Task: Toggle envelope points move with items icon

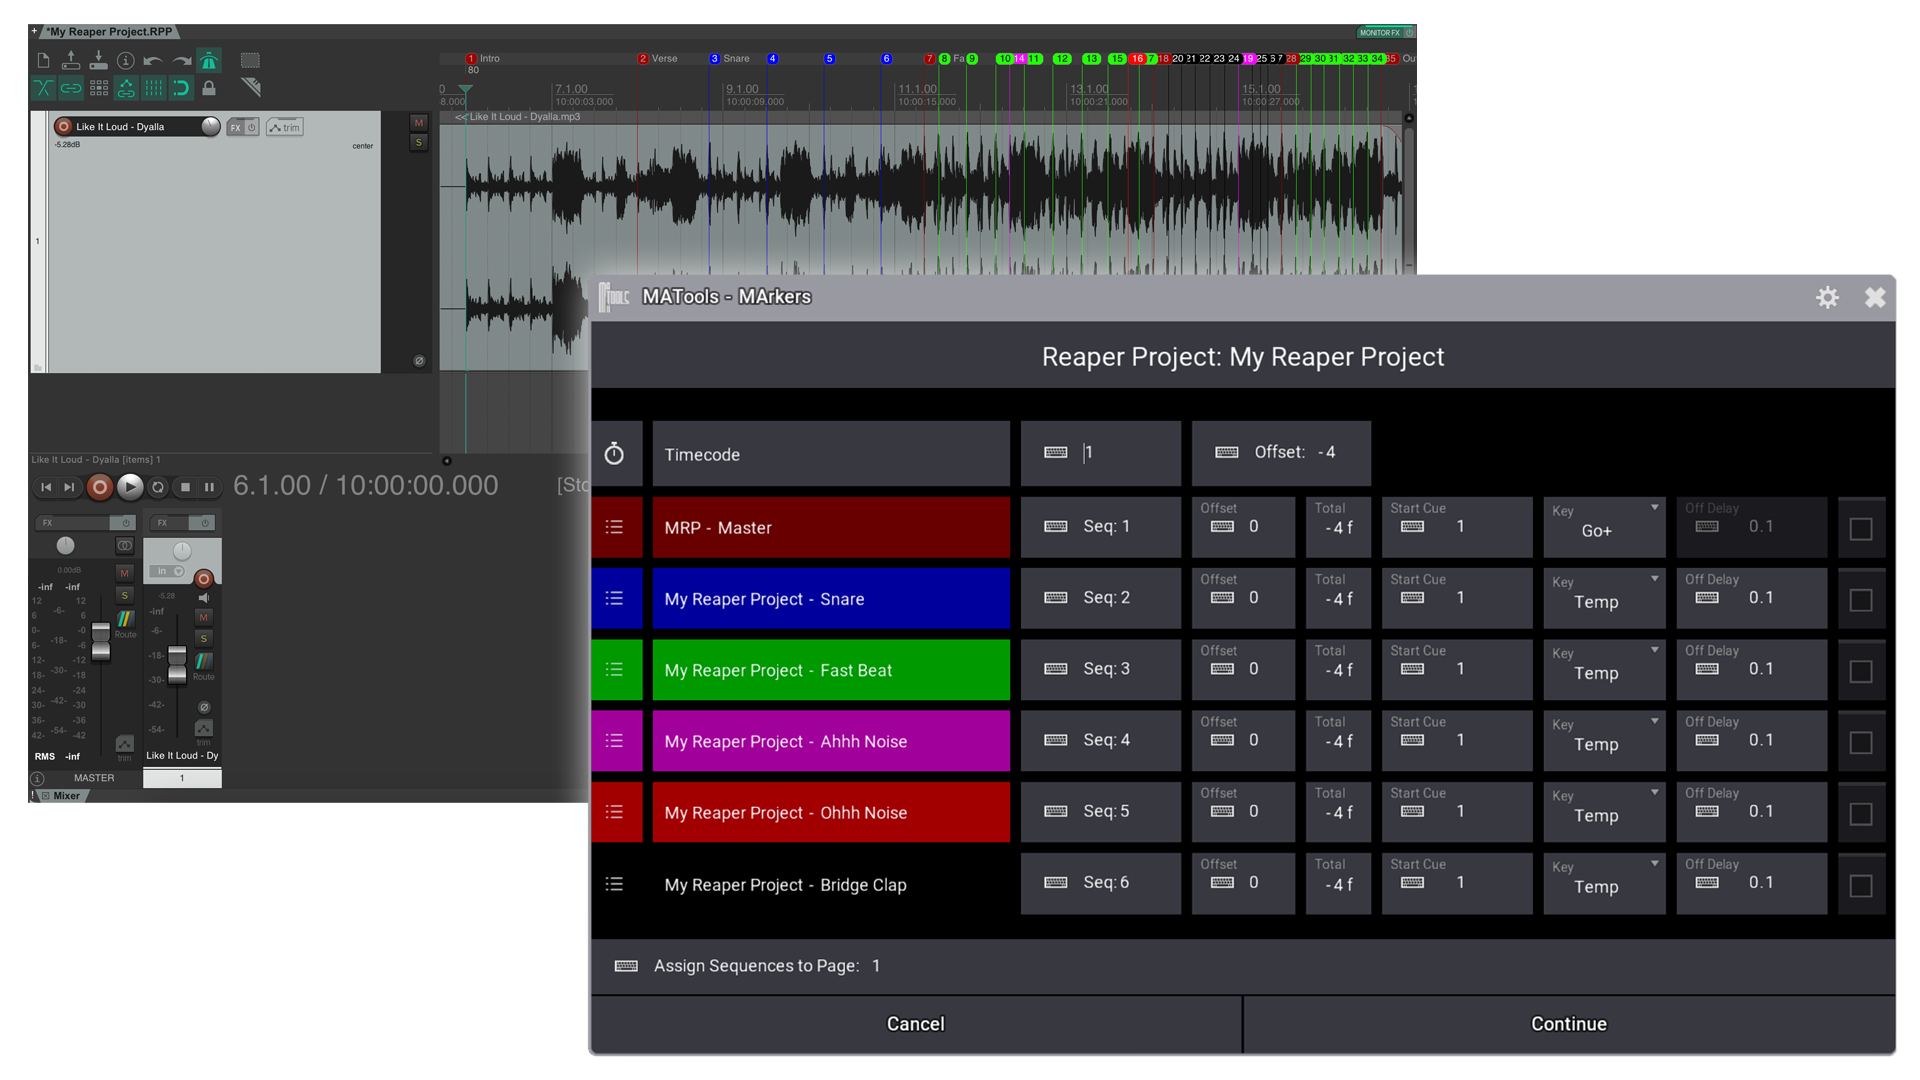Action: coord(126,88)
